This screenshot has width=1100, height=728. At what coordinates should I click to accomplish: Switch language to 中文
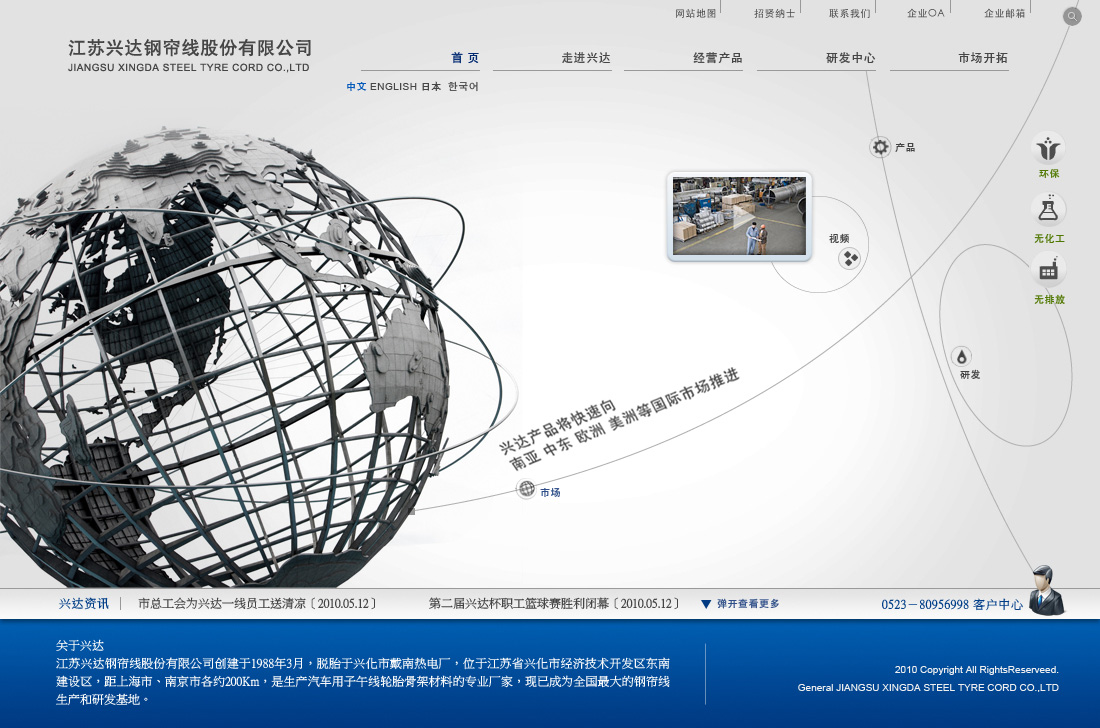point(356,86)
